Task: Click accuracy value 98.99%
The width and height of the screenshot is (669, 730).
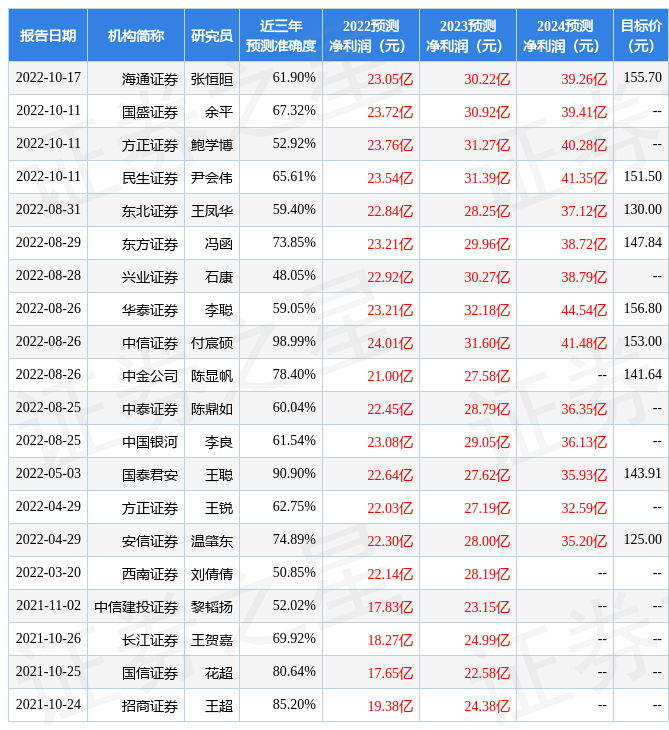Action: (x=294, y=342)
